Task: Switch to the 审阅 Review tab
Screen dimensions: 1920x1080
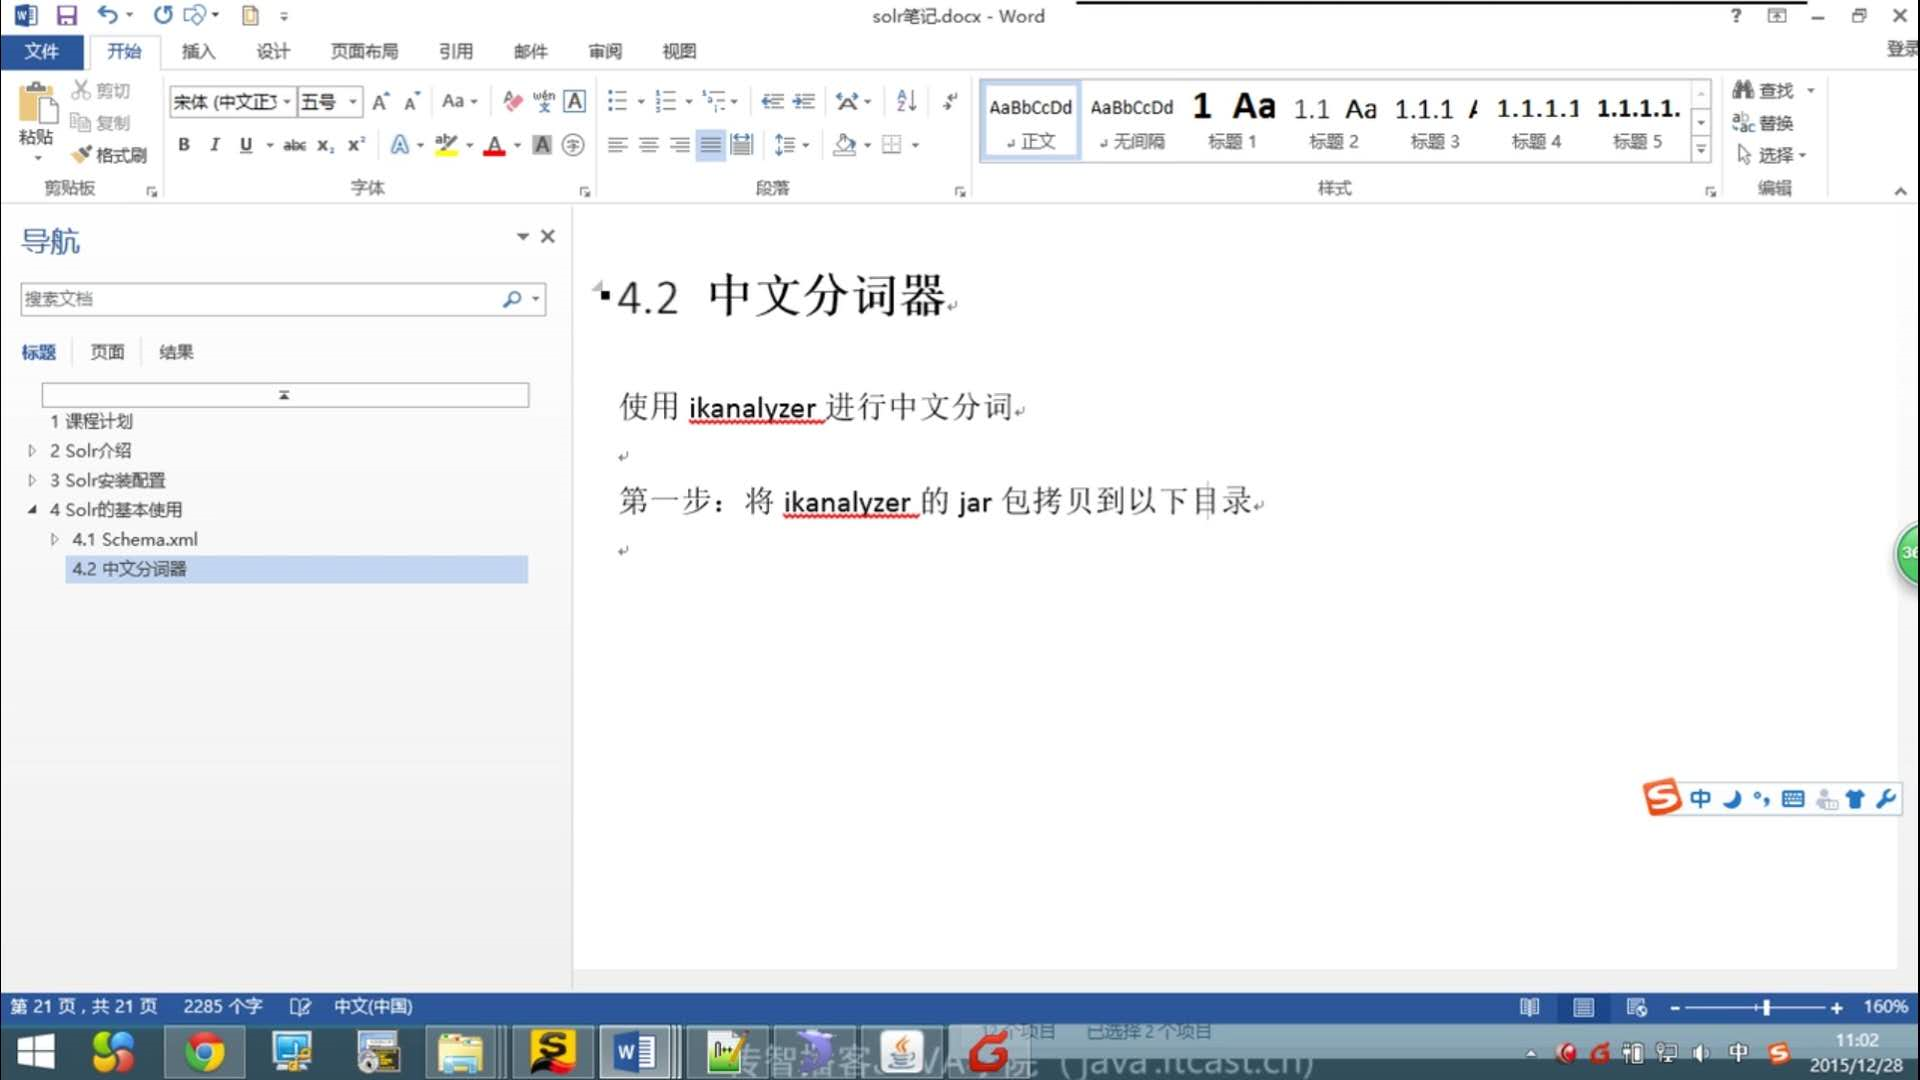Action: pyautogui.click(x=605, y=51)
